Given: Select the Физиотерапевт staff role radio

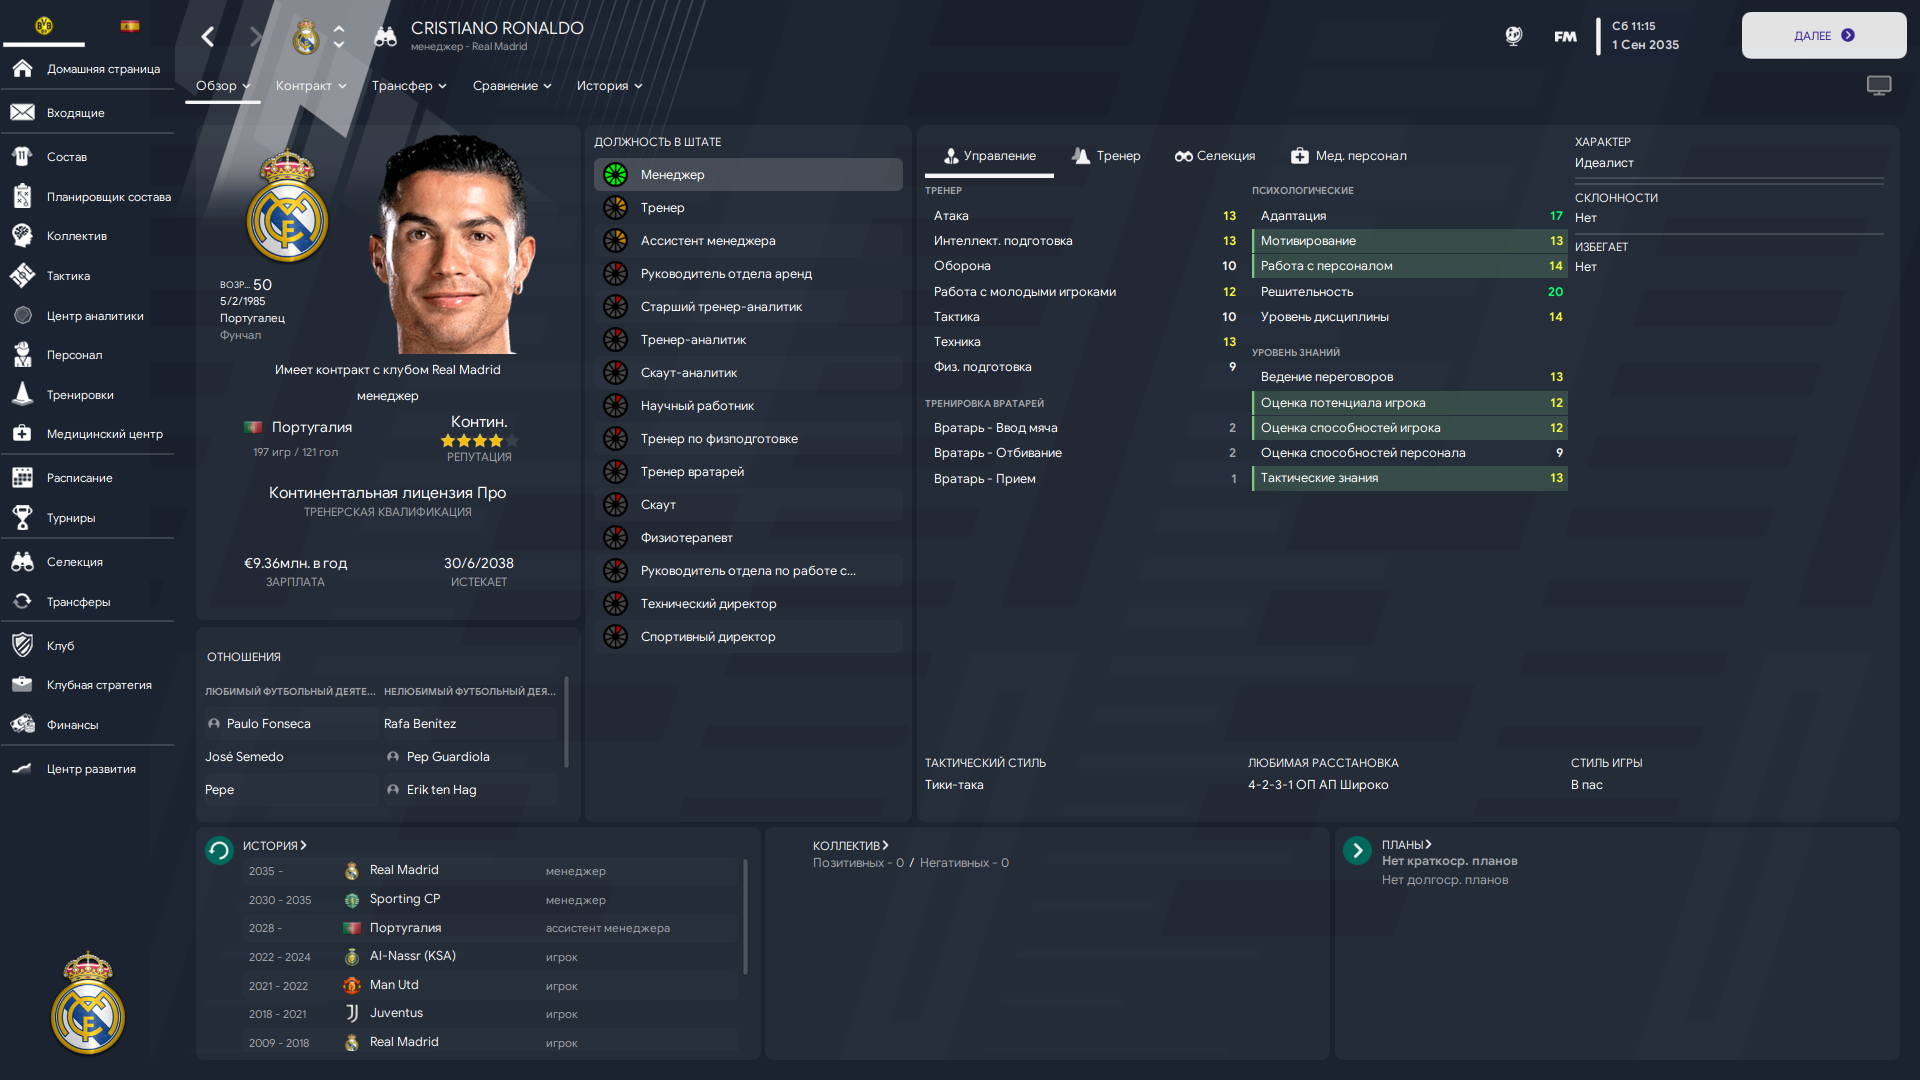Looking at the screenshot, I should pyautogui.click(x=615, y=537).
